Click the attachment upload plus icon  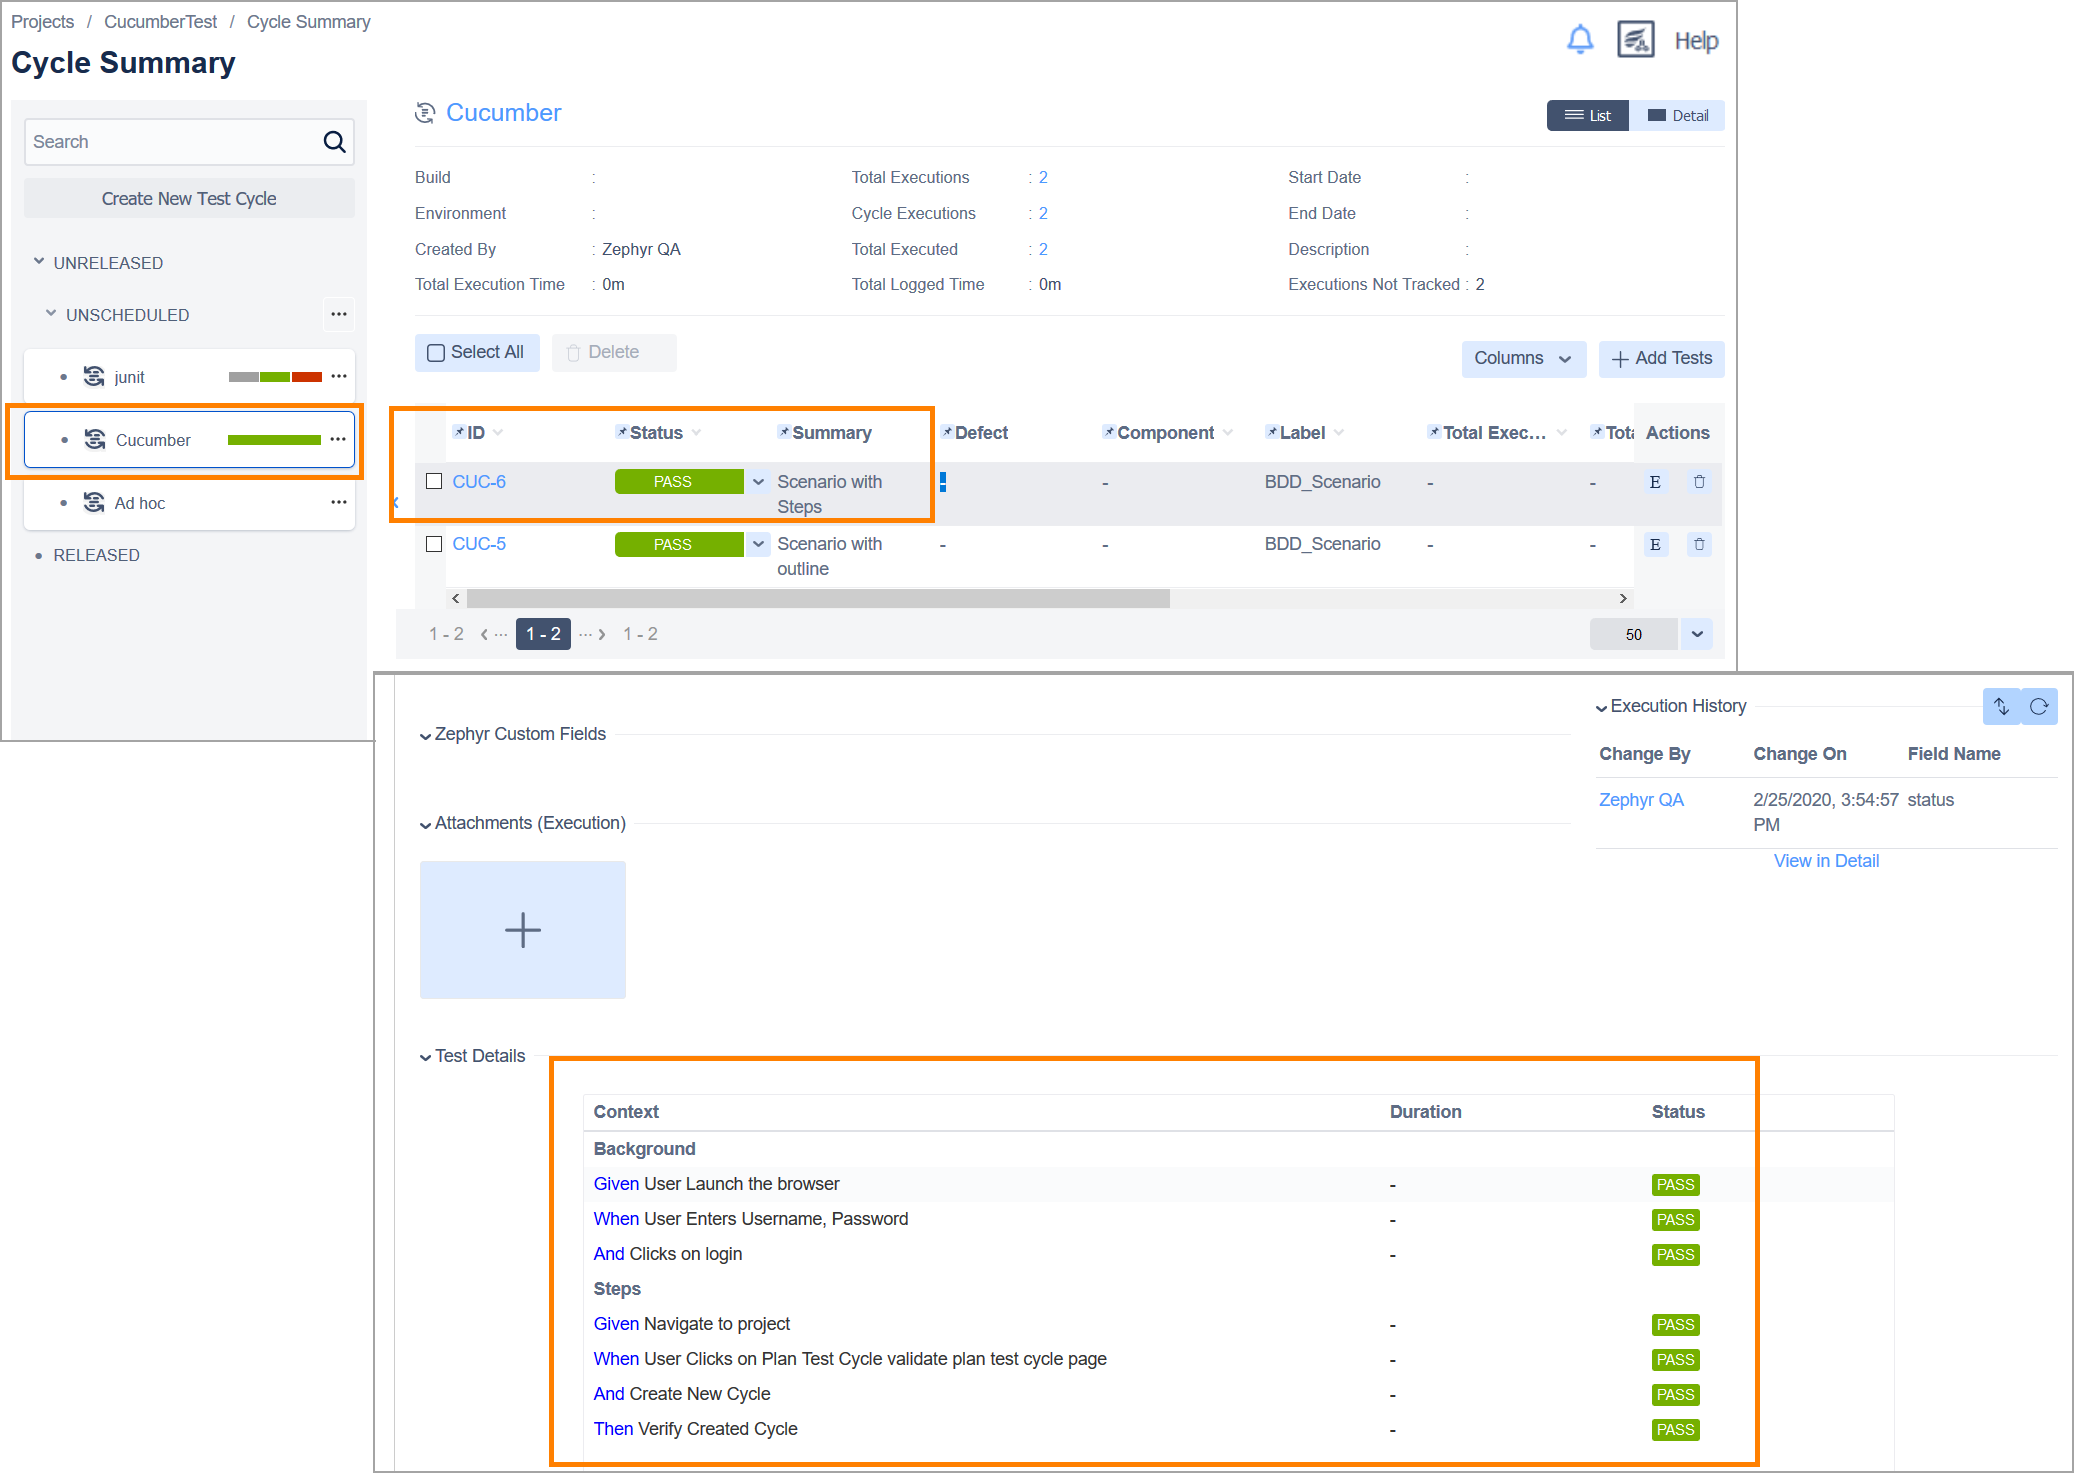[x=523, y=928]
